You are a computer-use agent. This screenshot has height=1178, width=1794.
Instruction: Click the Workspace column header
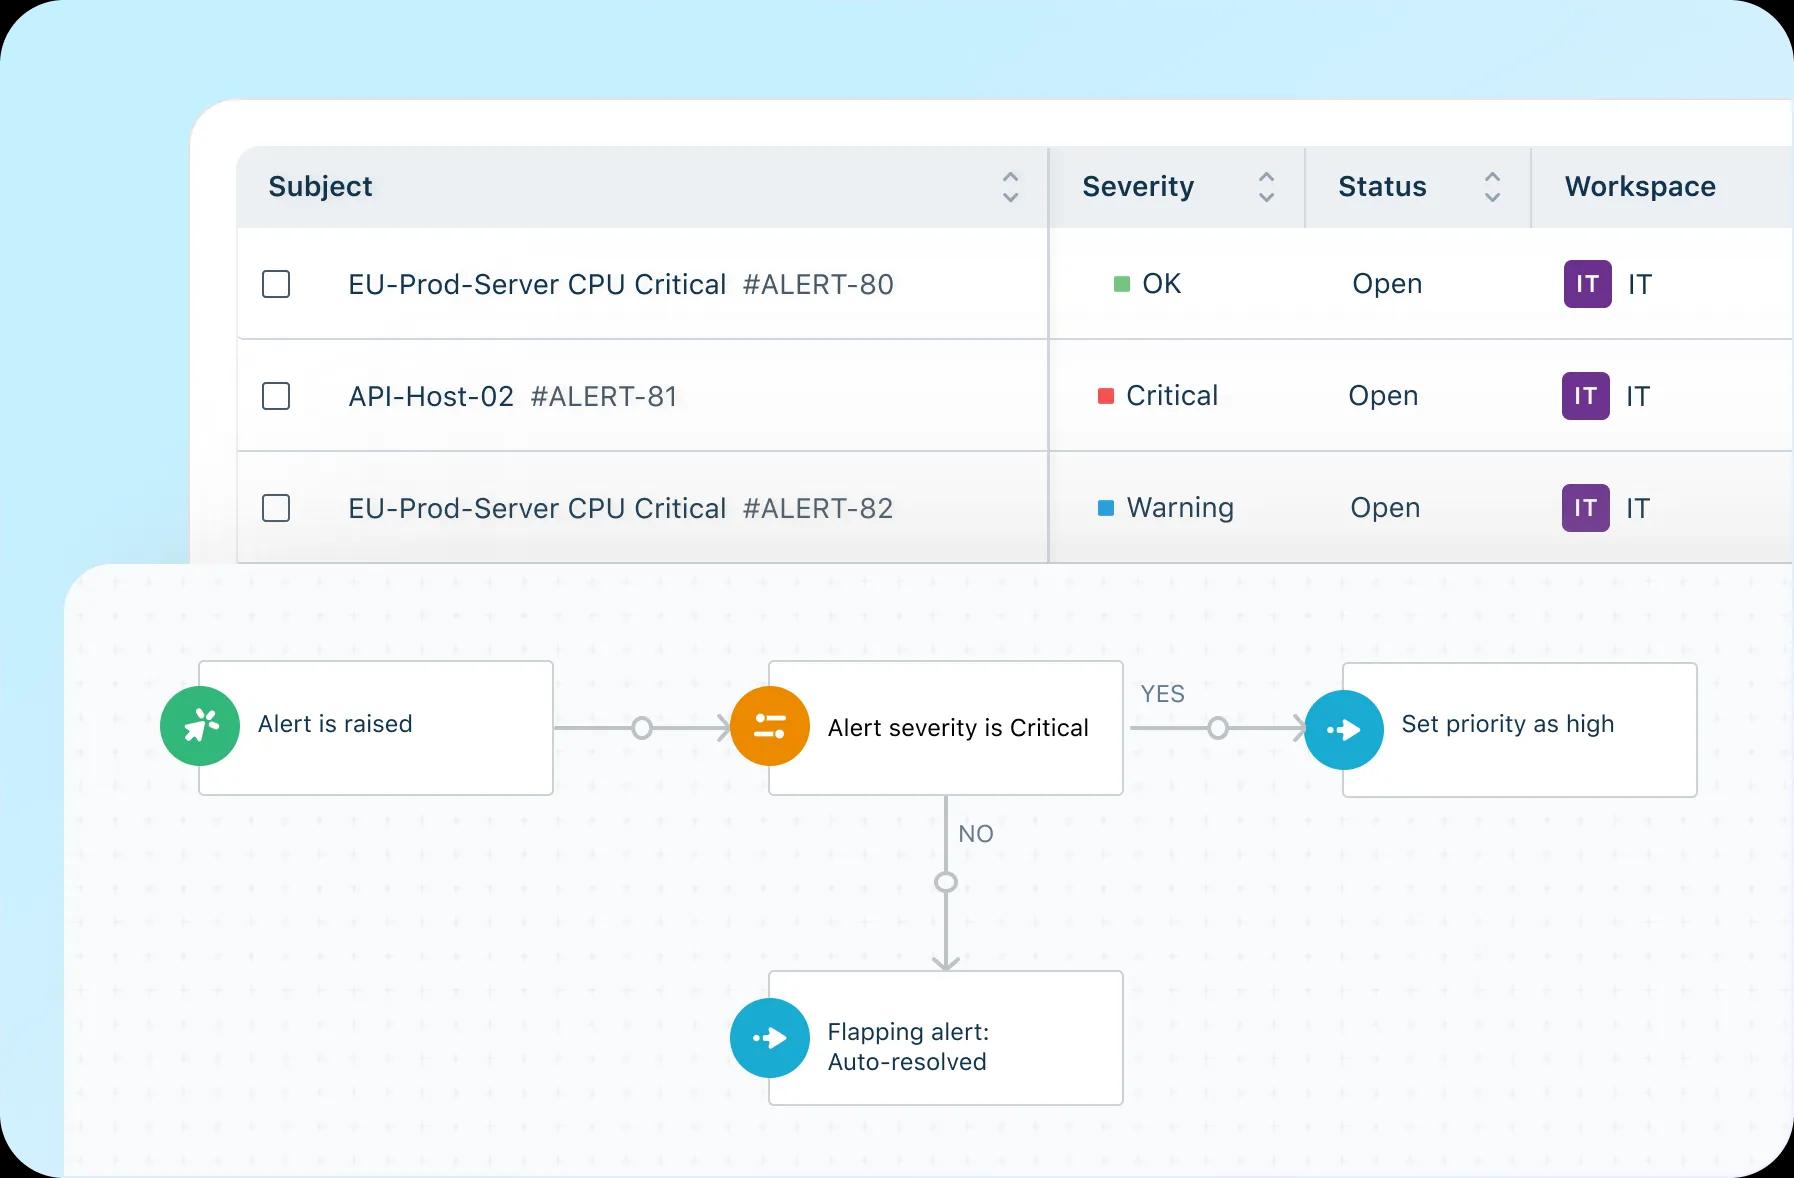[x=1640, y=187]
